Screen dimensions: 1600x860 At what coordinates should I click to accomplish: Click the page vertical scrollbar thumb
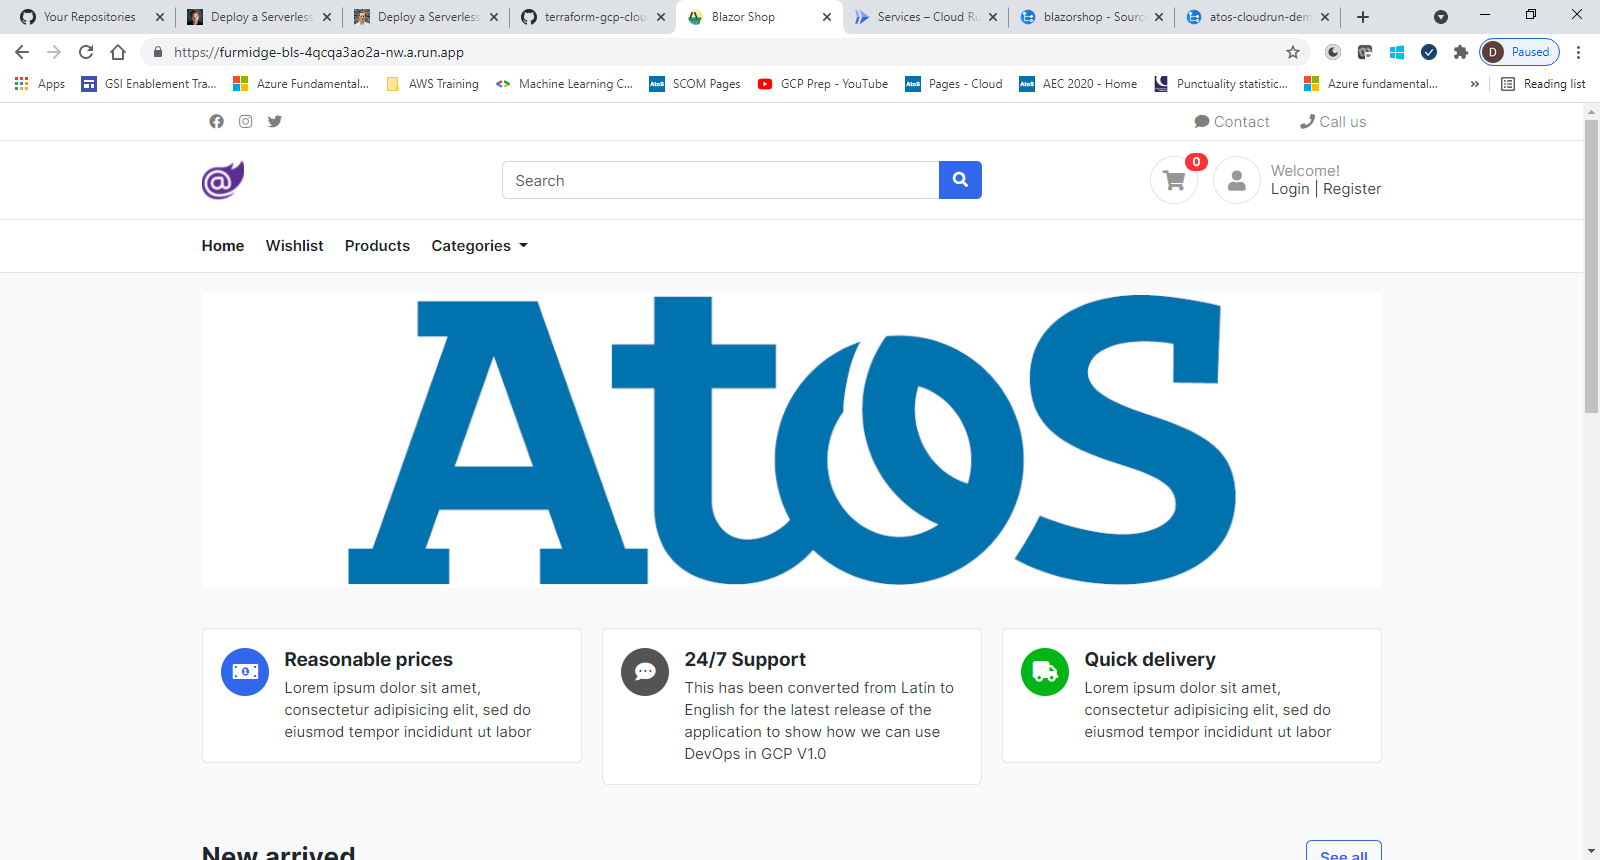pyautogui.click(x=1591, y=265)
